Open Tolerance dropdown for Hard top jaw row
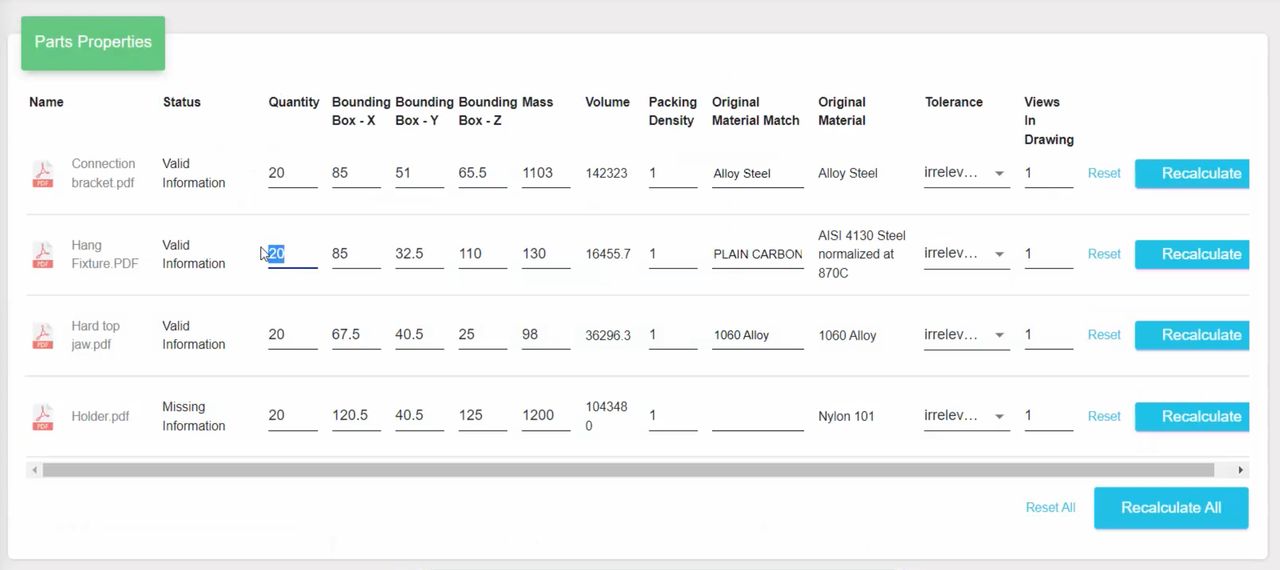The width and height of the screenshot is (1280, 570). pyautogui.click(x=966, y=335)
